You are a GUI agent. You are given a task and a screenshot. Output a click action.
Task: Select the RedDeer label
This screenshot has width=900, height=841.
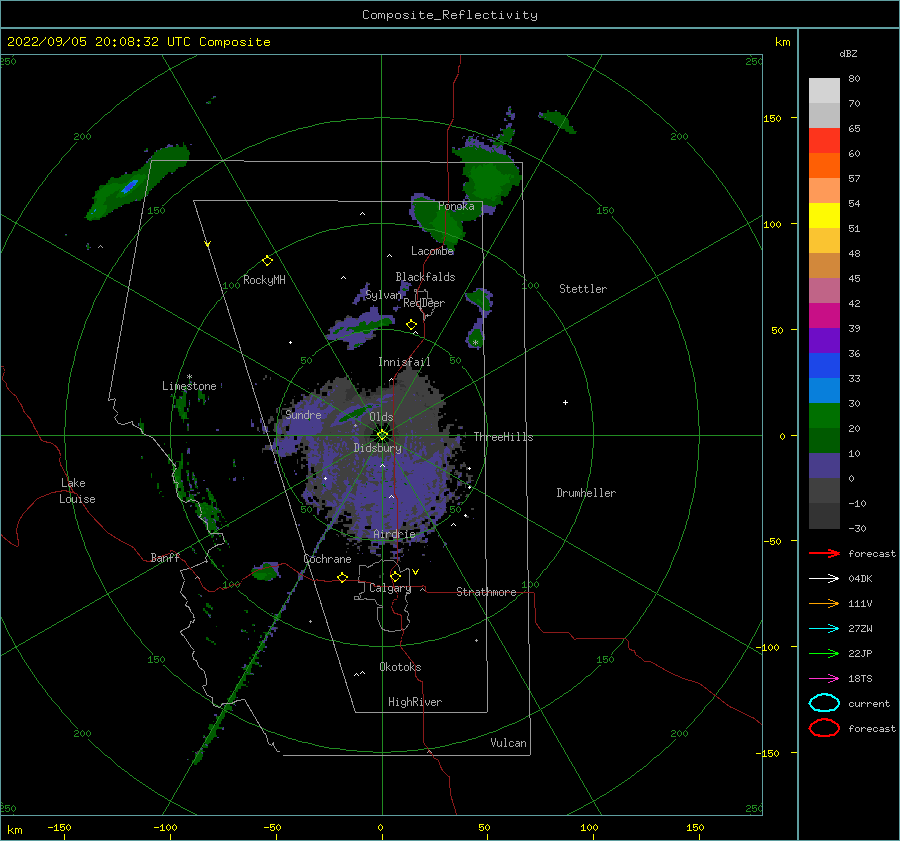coord(424,303)
